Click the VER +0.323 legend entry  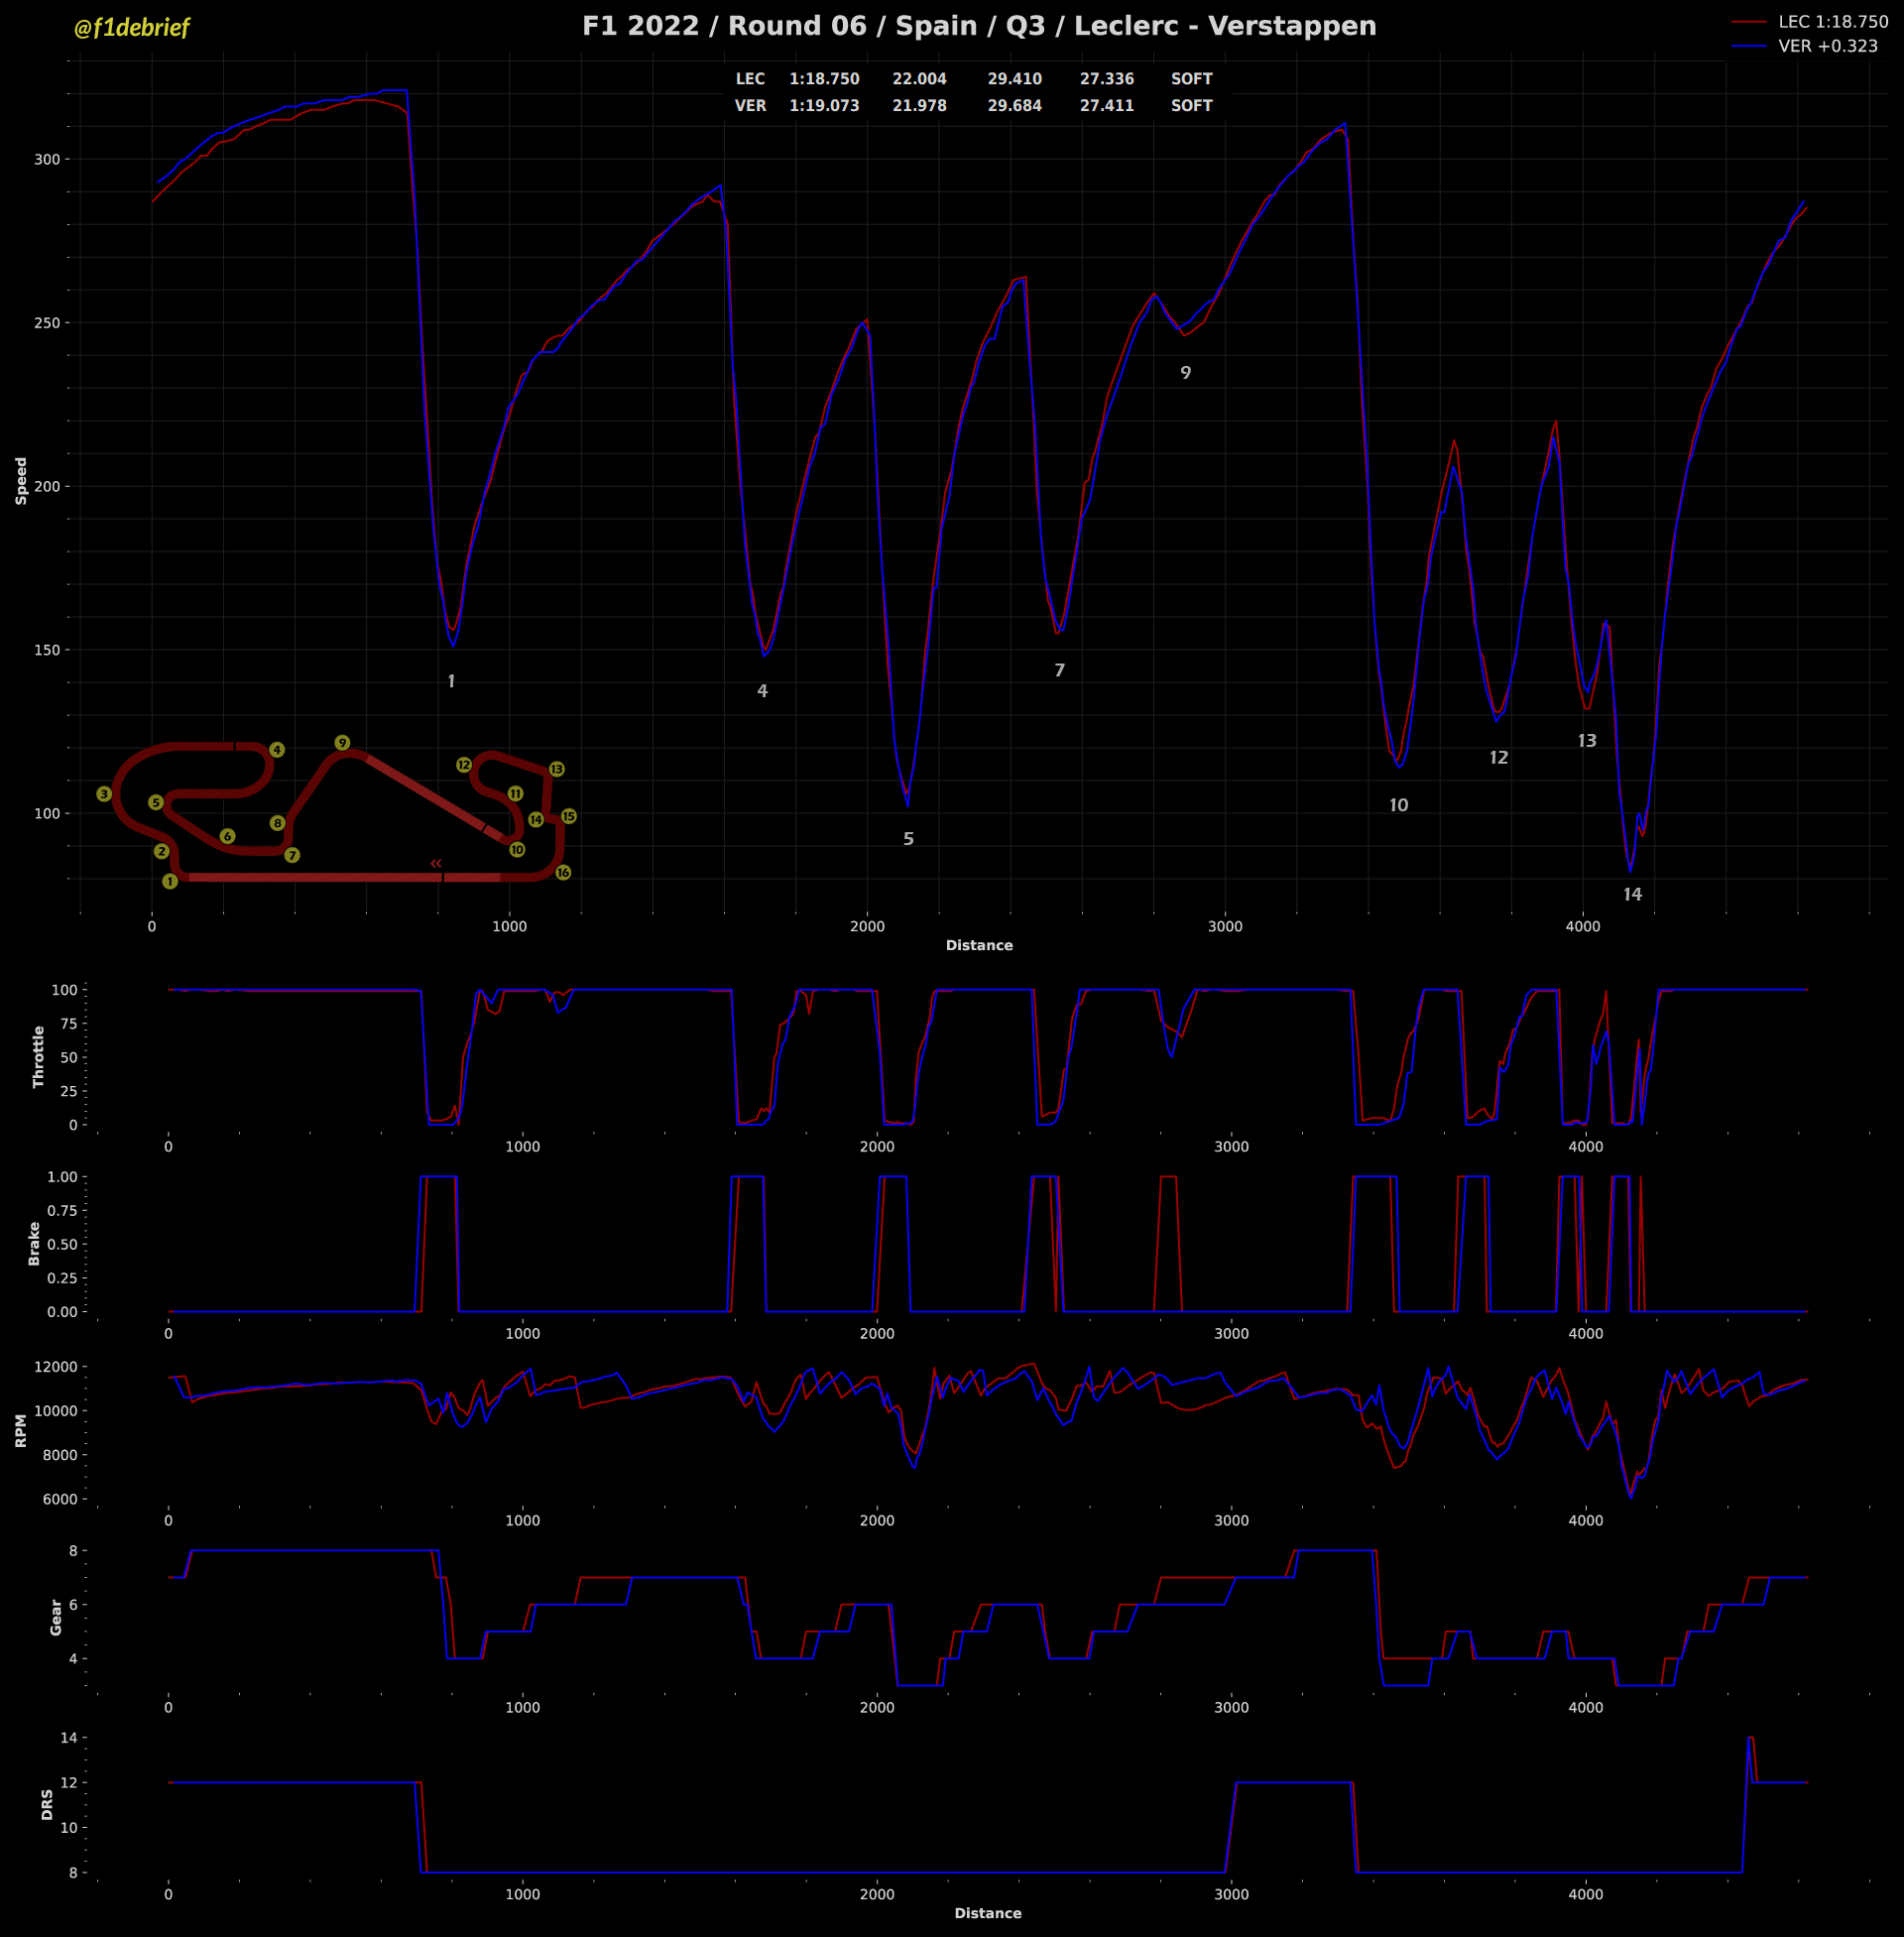(x=1827, y=46)
